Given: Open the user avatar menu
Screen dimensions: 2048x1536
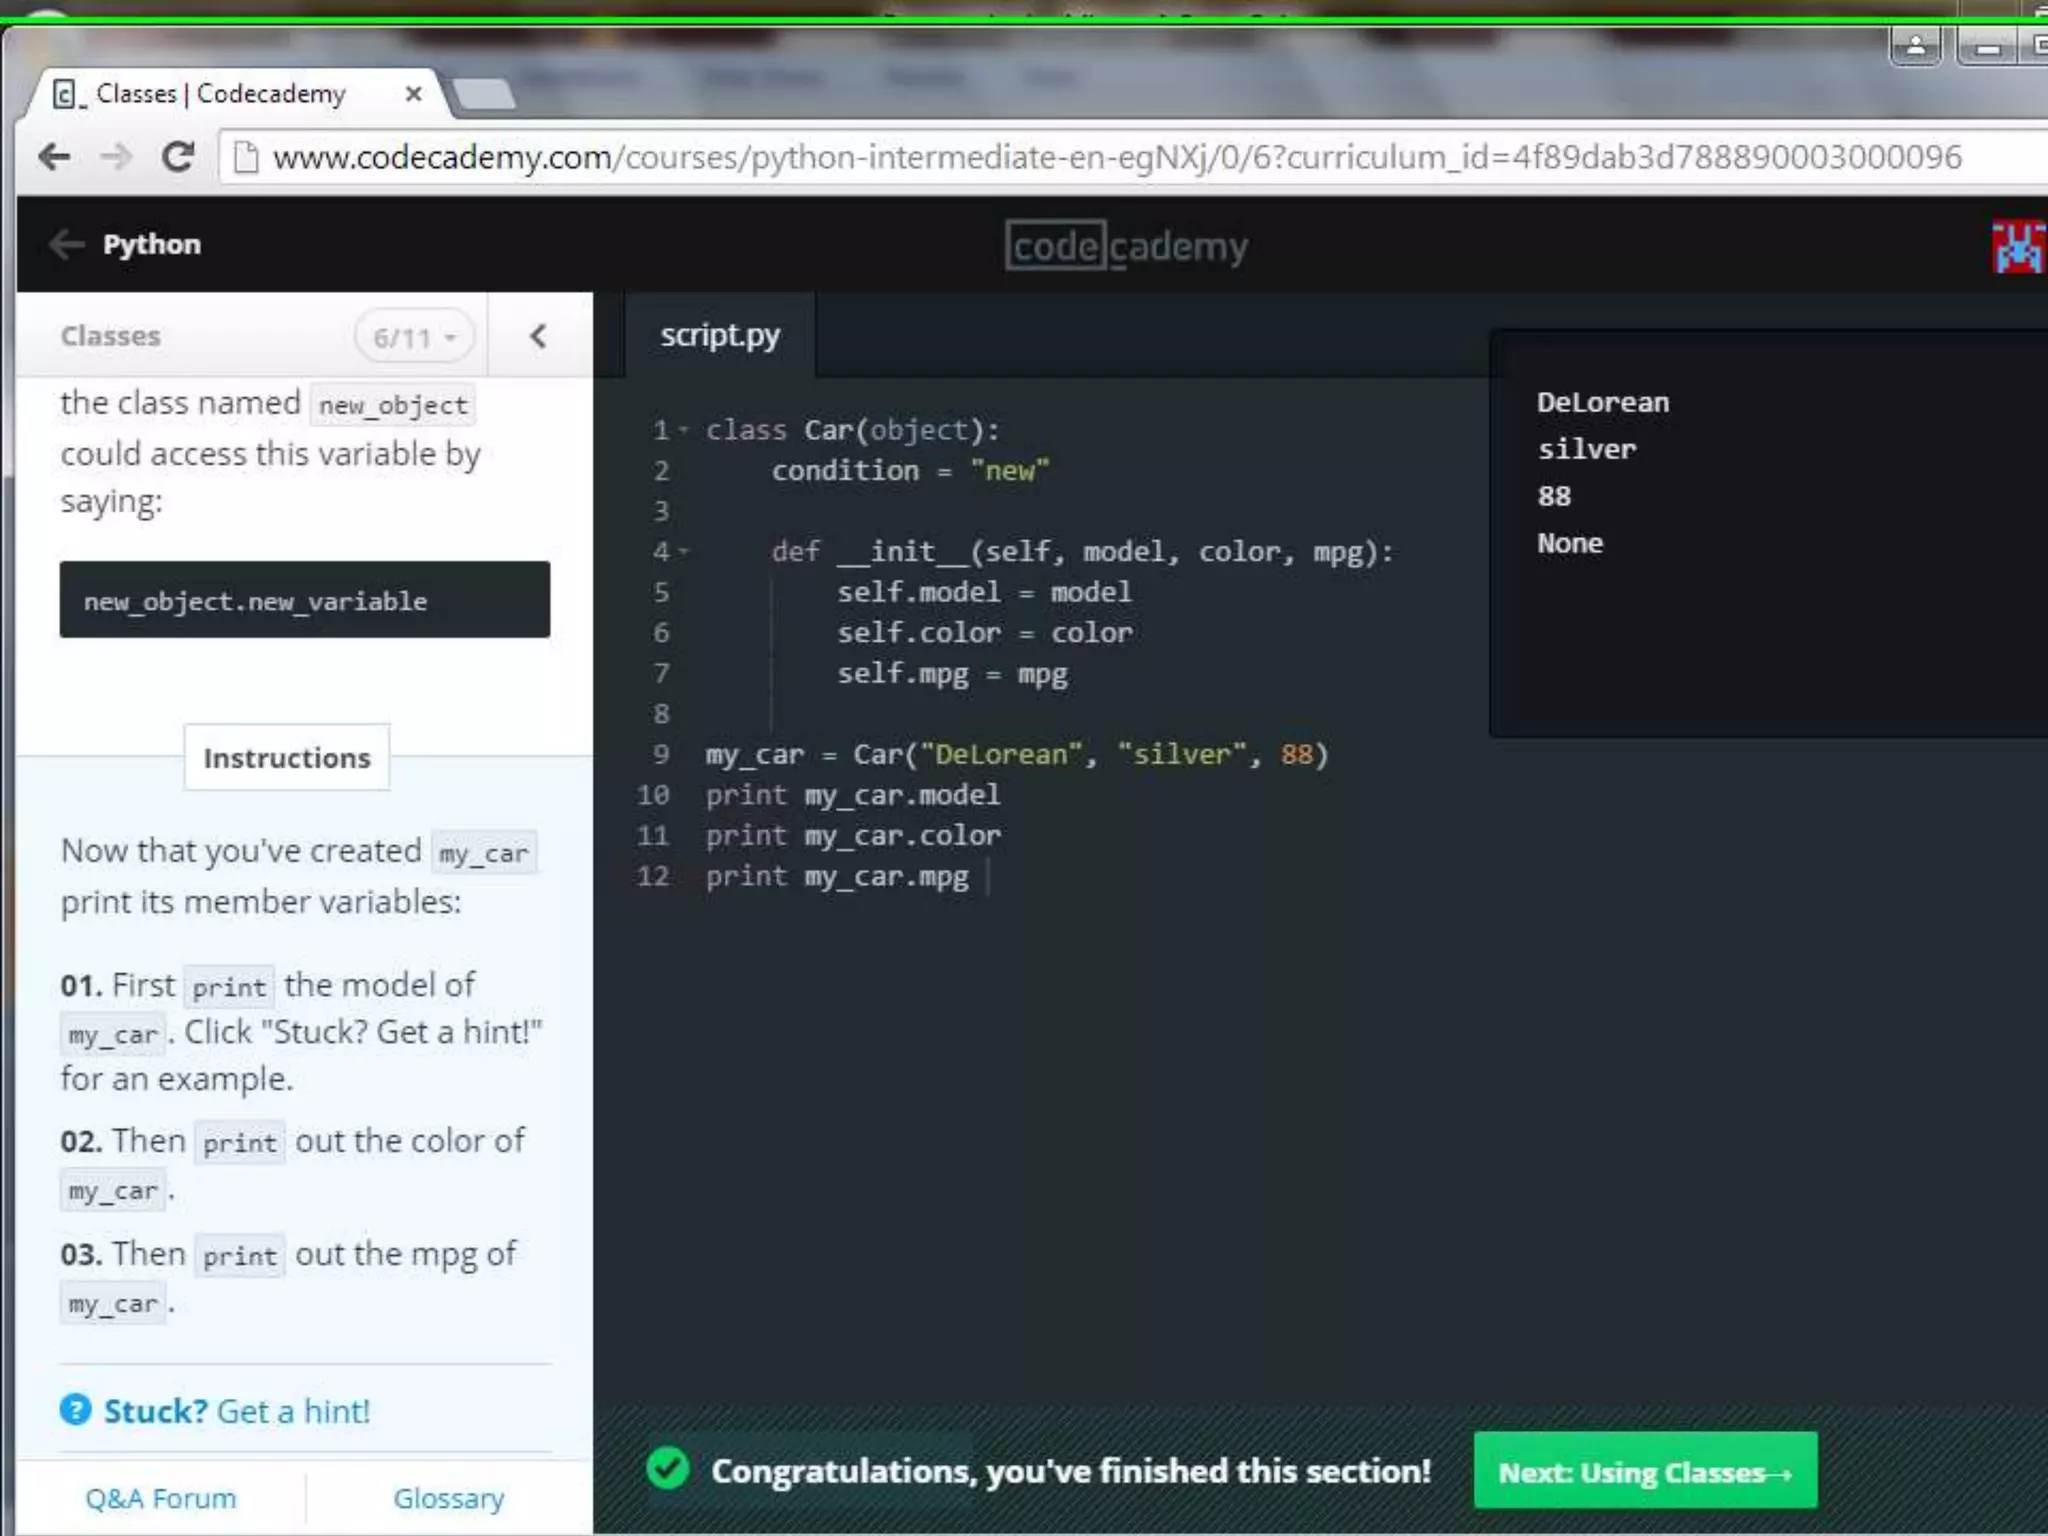Looking at the screenshot, I should [x=2018, y=246].
